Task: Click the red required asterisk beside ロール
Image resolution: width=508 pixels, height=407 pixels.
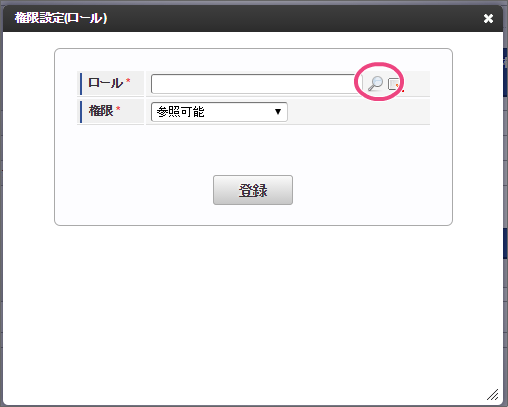Action: point(128,81)
